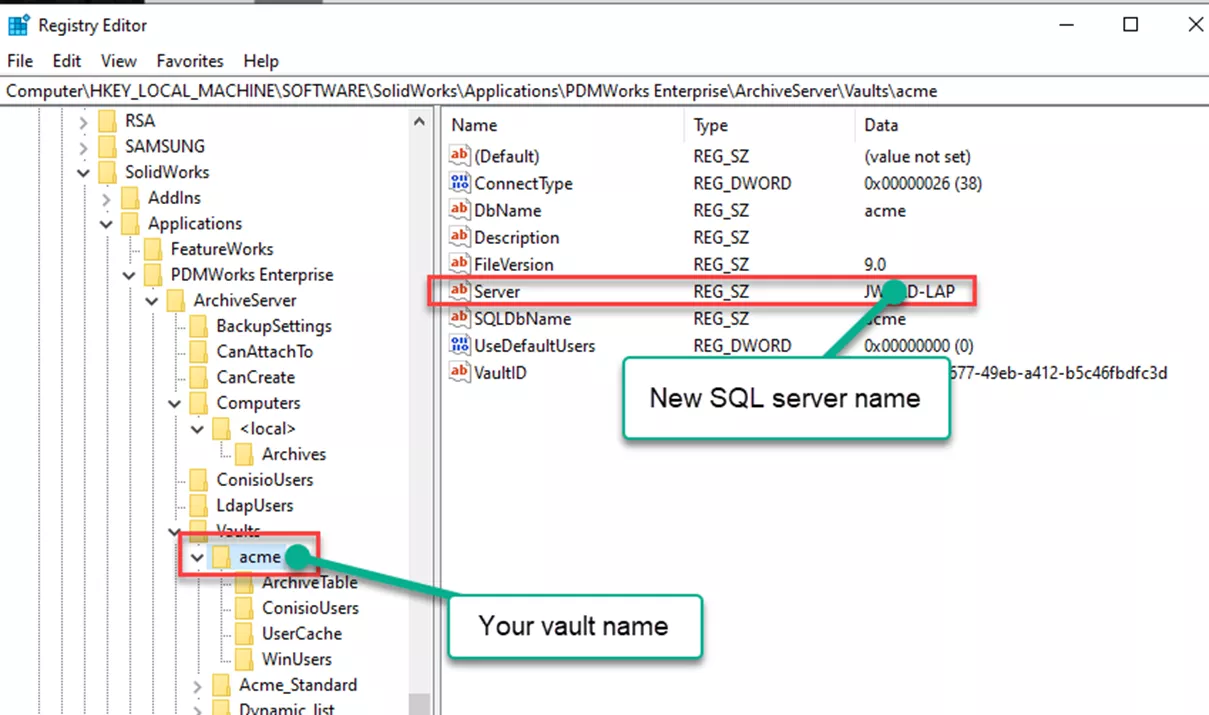Screen dimensions: 1209x715
Task: Collapse the SolidWorks key
Action: pyautogui.click(x=84, y=171)
